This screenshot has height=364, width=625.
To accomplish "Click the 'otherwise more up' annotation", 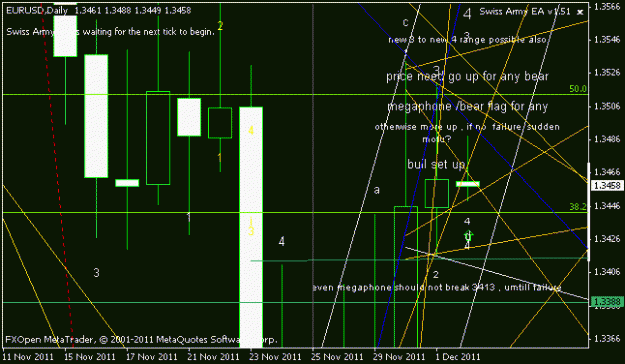I will [x=467, y=132].
